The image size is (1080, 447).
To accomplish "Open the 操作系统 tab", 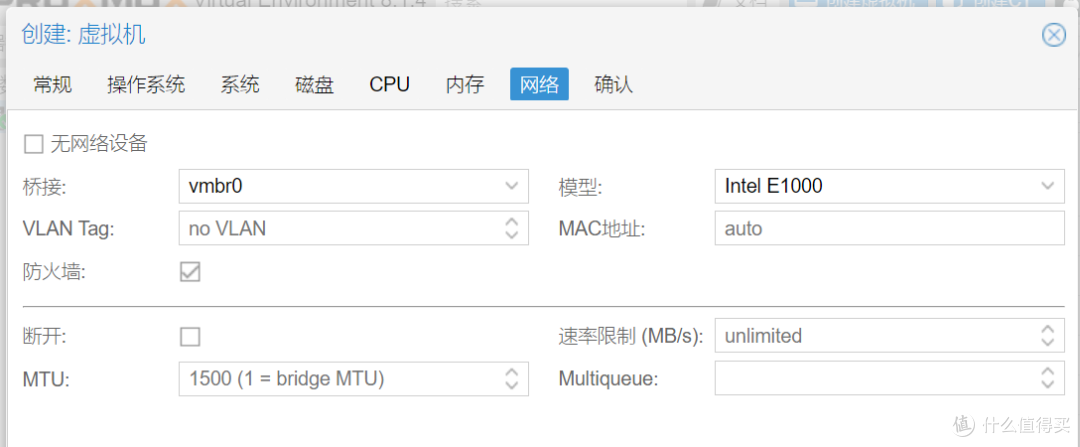I will 146,85.
